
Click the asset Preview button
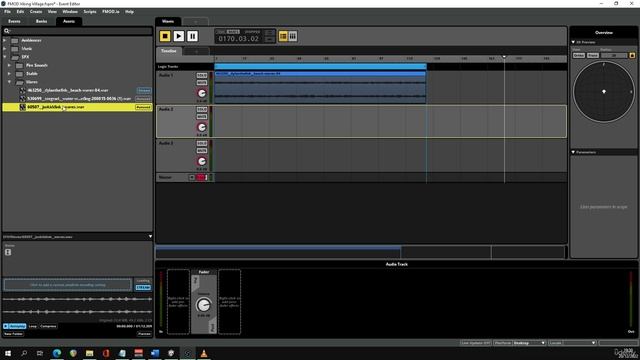[144, 334]
